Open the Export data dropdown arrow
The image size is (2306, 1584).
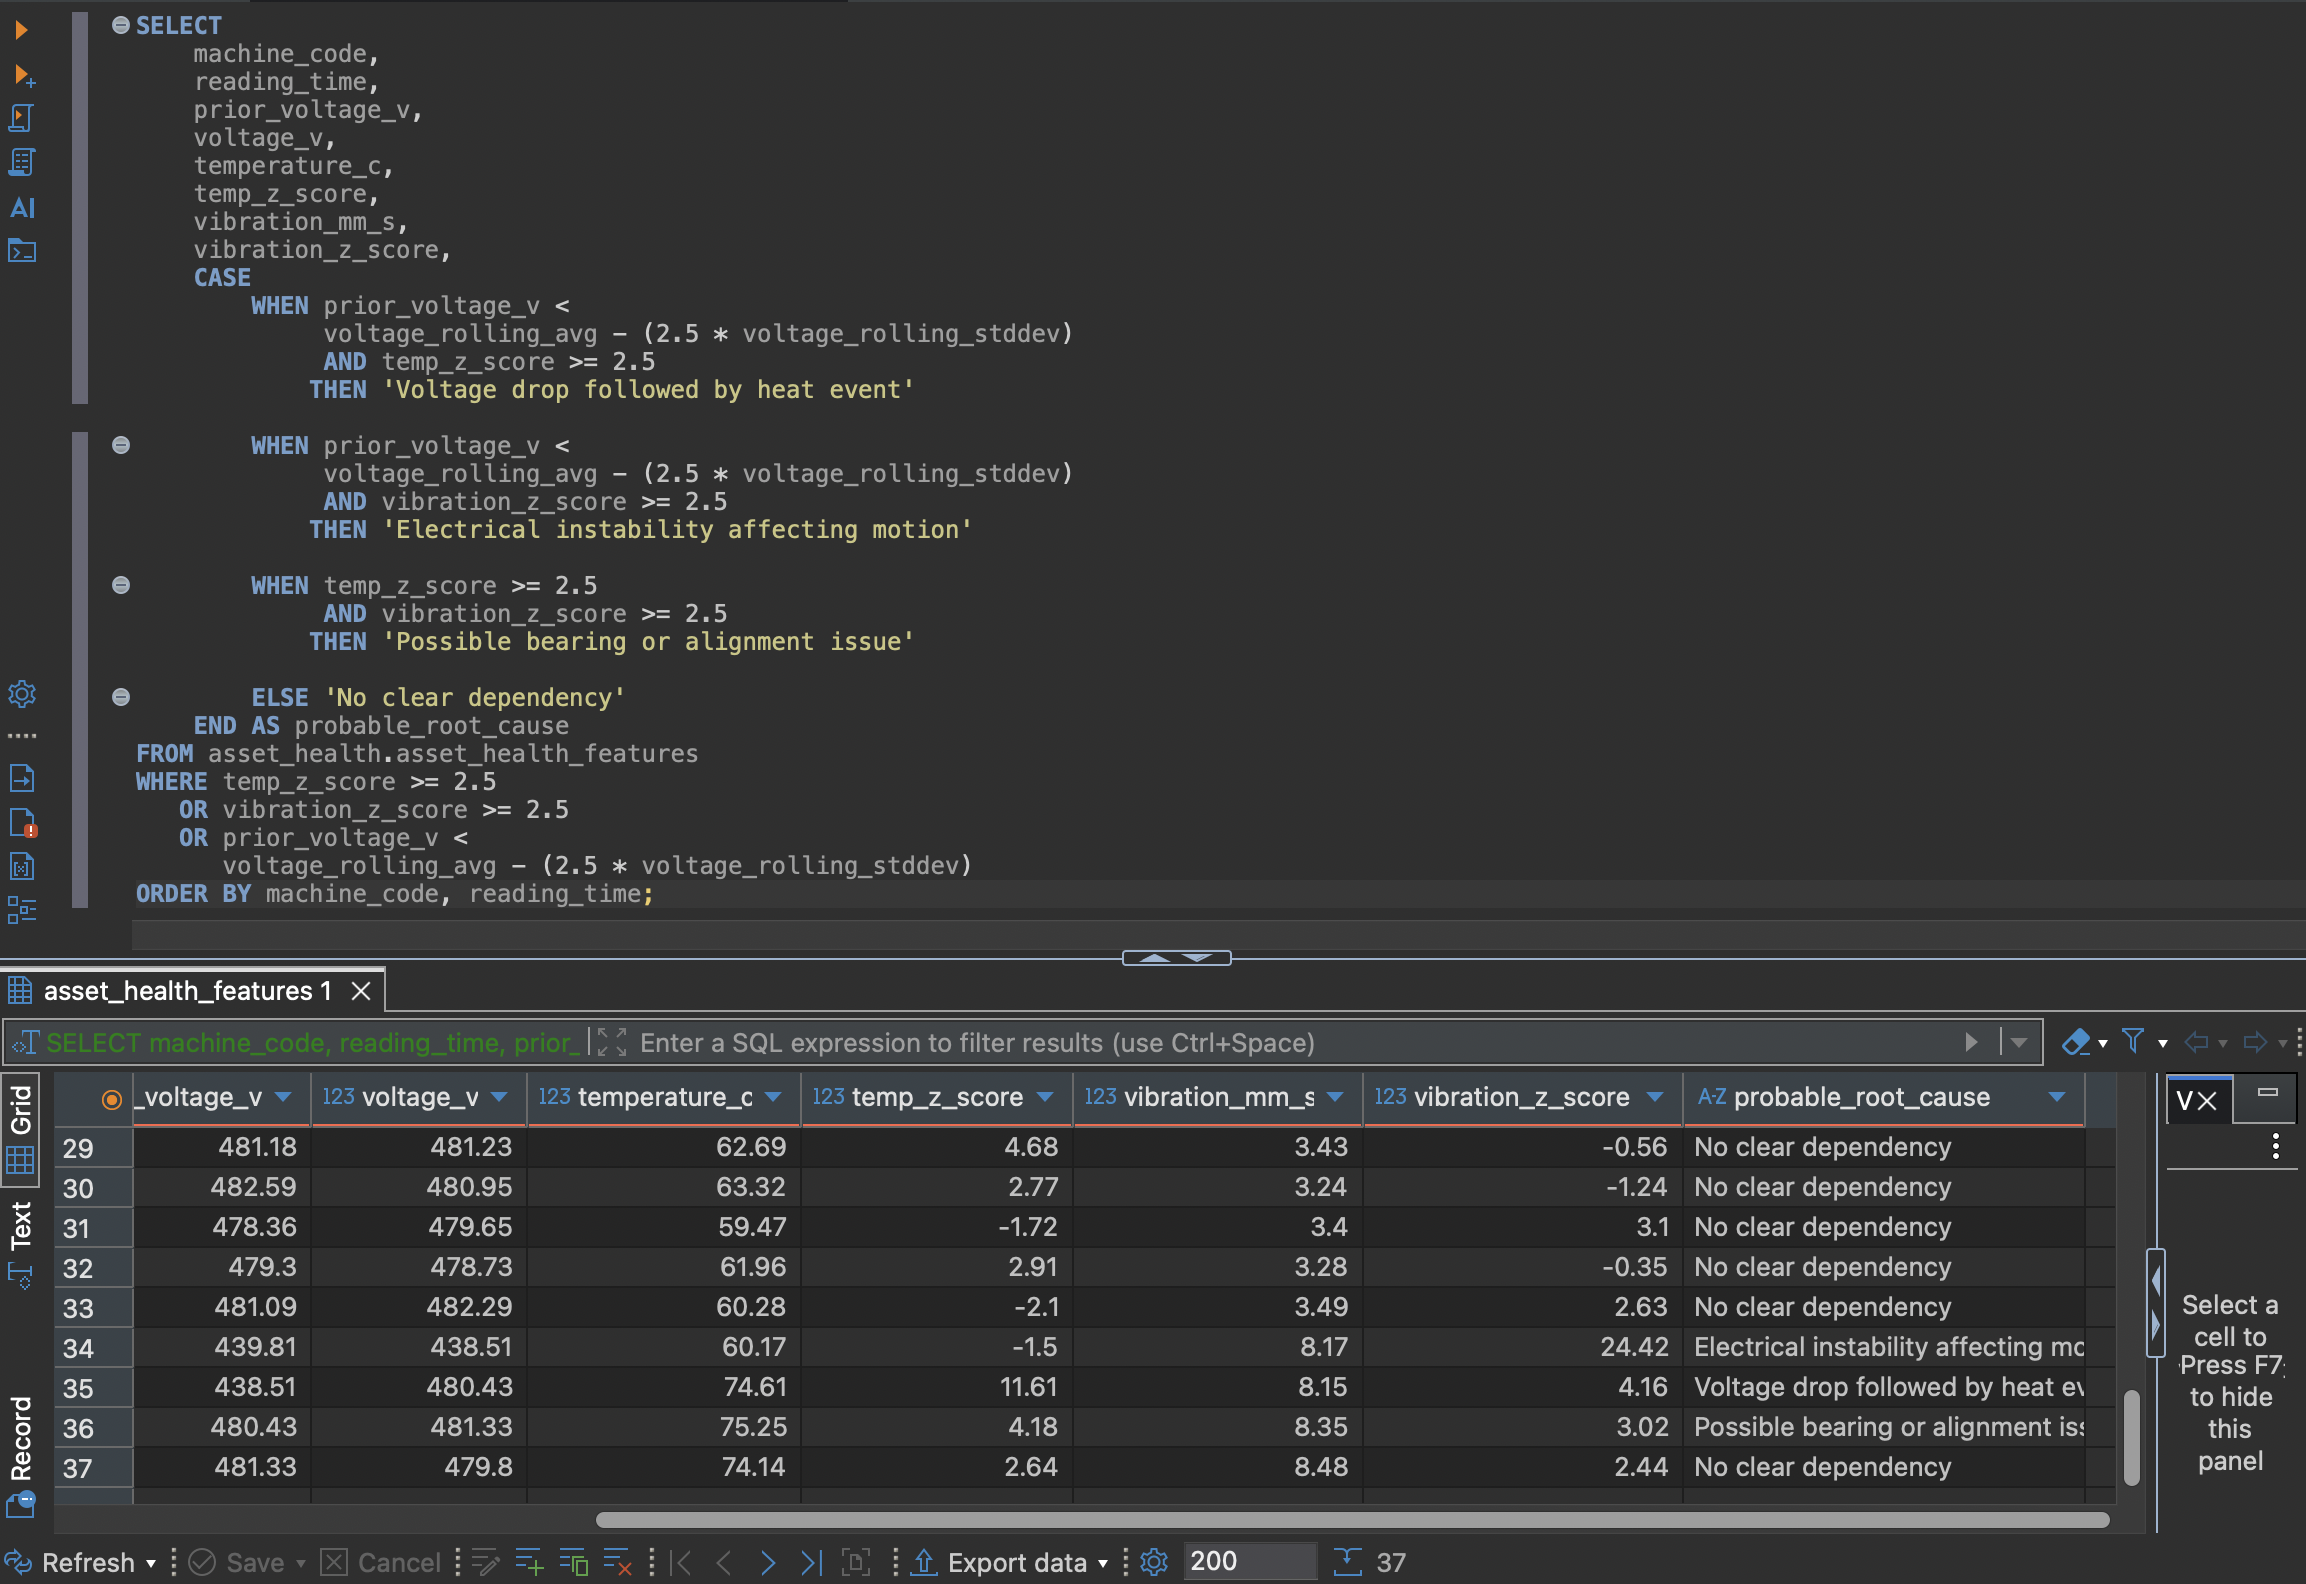(1103, 1563)
